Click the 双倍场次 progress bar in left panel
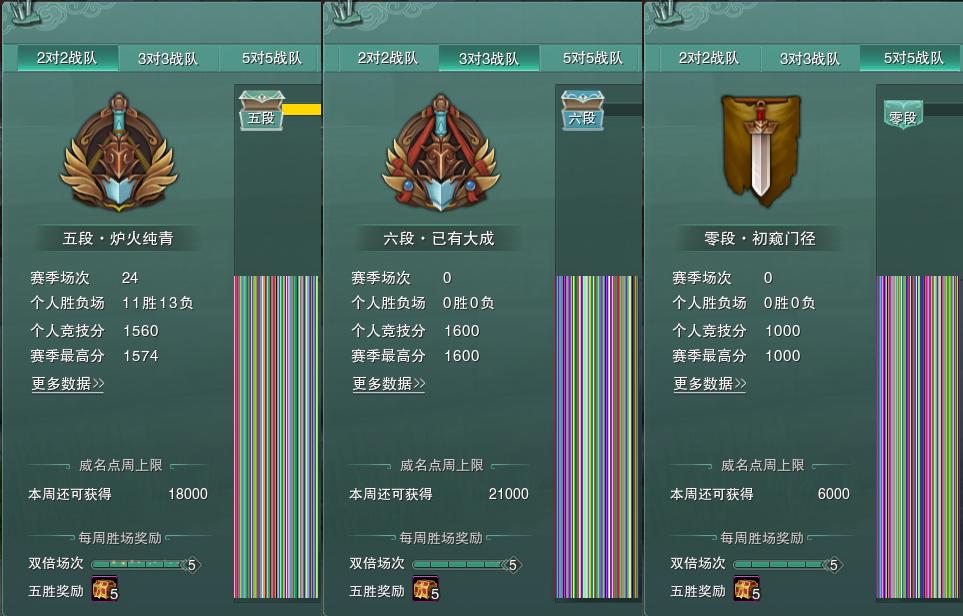963x616 pixels. 146,564
